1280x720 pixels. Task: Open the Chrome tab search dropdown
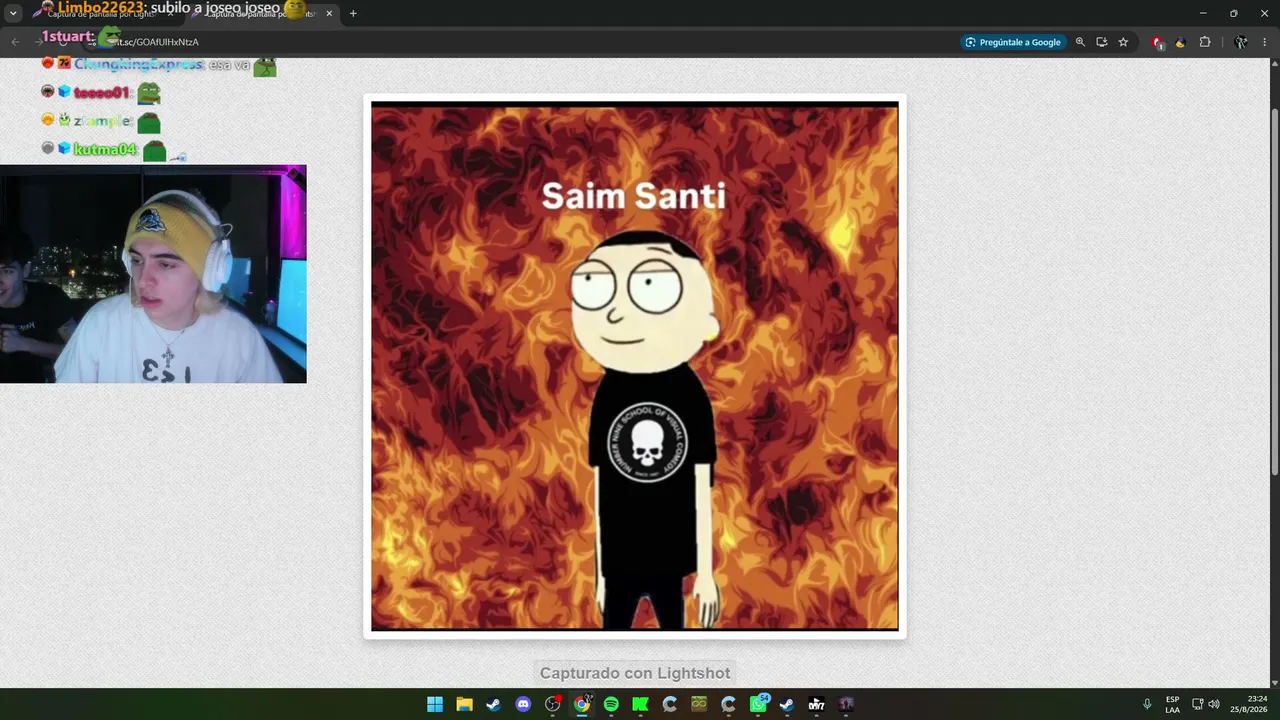coord(13,13)
